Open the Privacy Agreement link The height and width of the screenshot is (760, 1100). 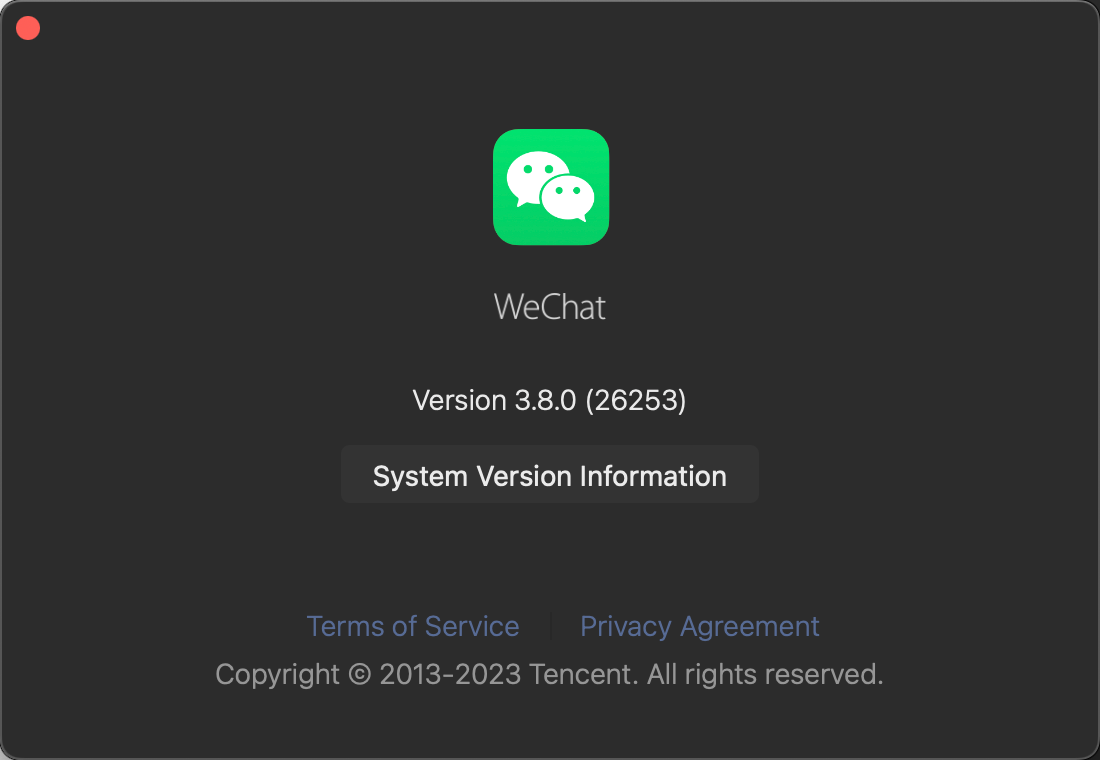700,626
